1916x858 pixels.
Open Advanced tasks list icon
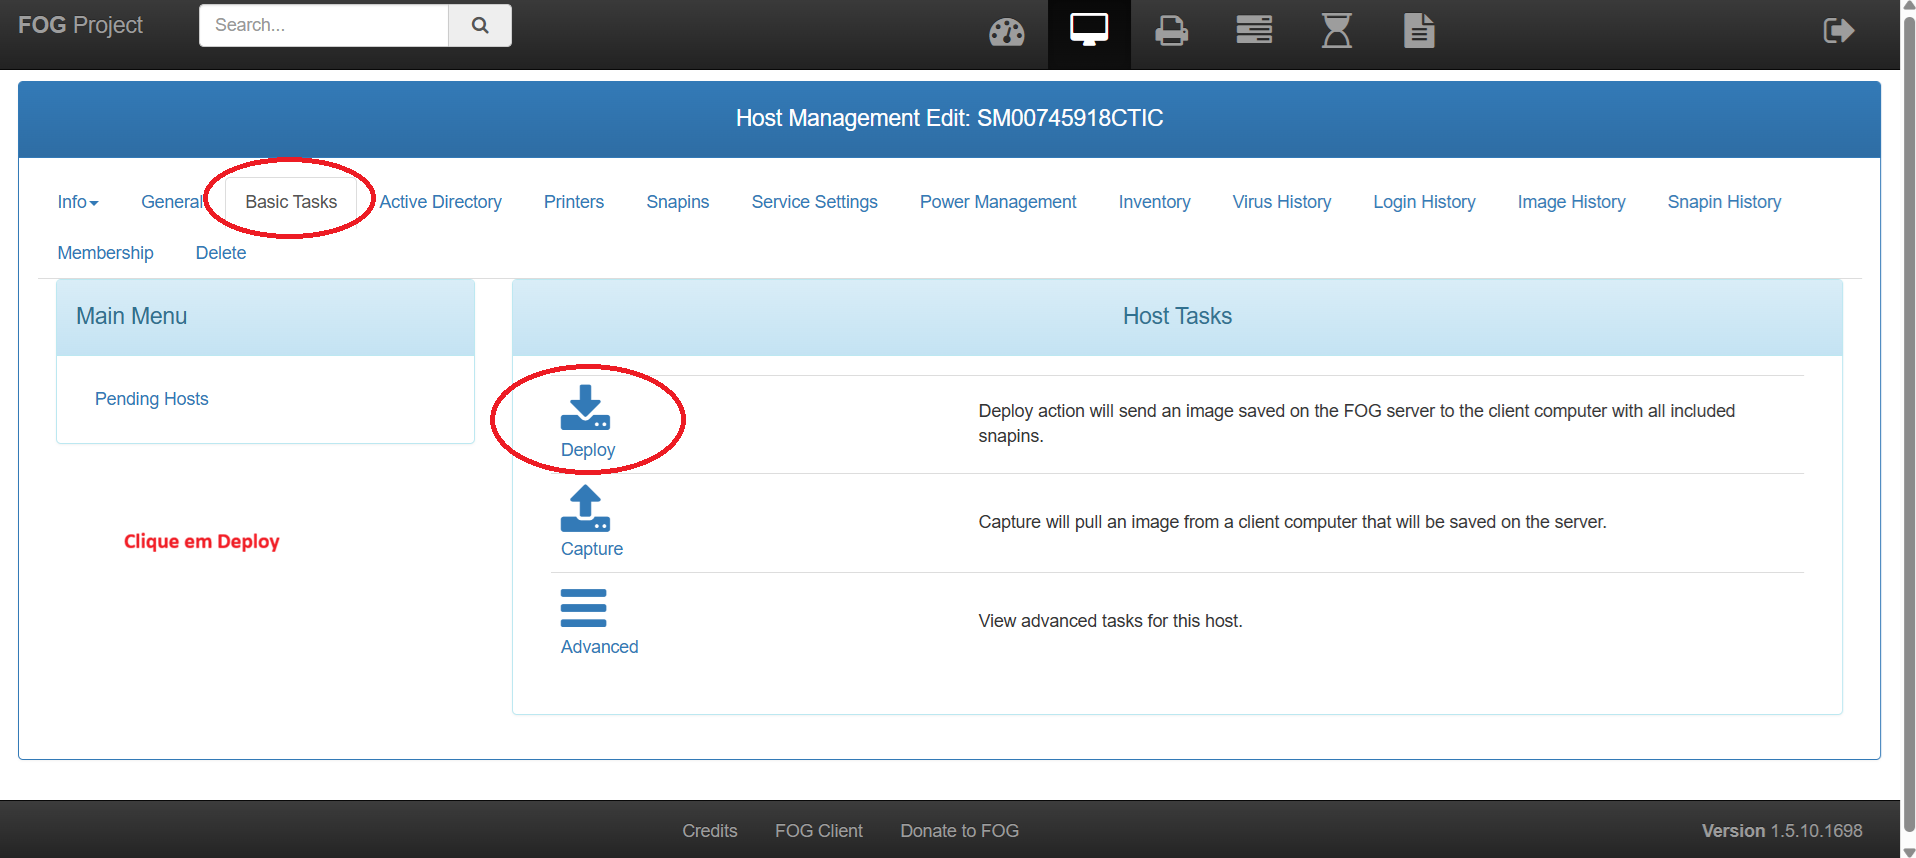point(584,608)
